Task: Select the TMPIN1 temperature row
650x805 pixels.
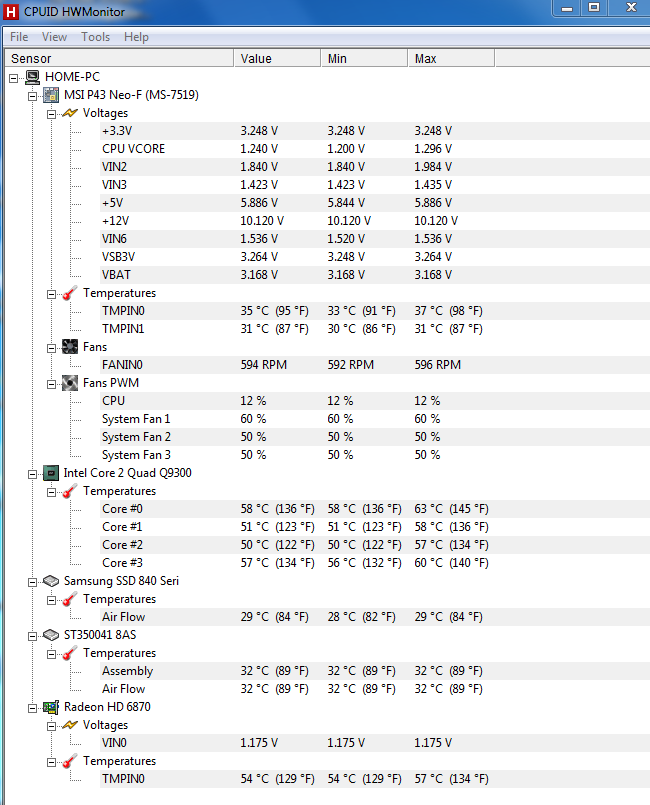Action: (375, 329)
